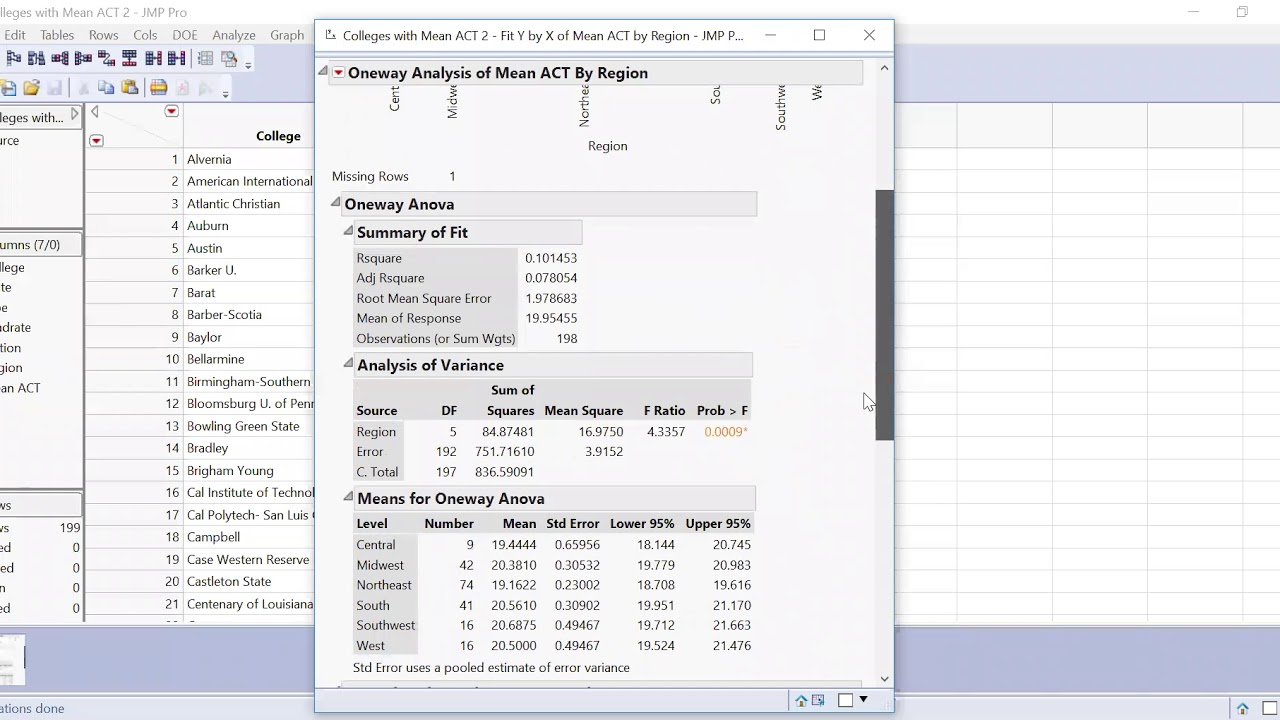Open the DOE menu
The height and width of the screenshot is (720, 1280).
click(185, 35)
